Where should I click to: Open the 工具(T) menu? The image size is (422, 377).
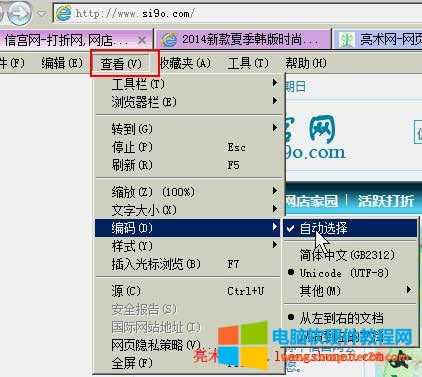248,63
